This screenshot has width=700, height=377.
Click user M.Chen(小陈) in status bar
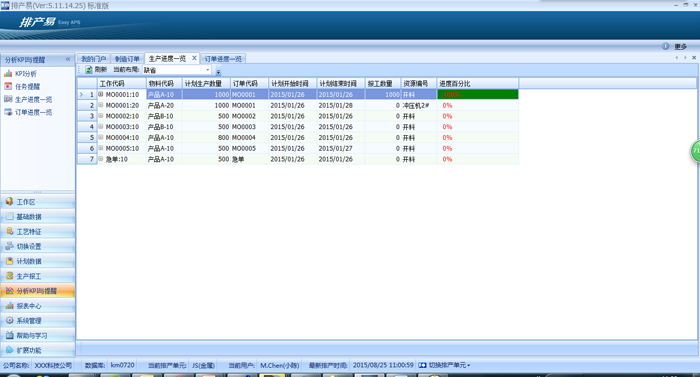pyautogui.click(x=279, y=365)
